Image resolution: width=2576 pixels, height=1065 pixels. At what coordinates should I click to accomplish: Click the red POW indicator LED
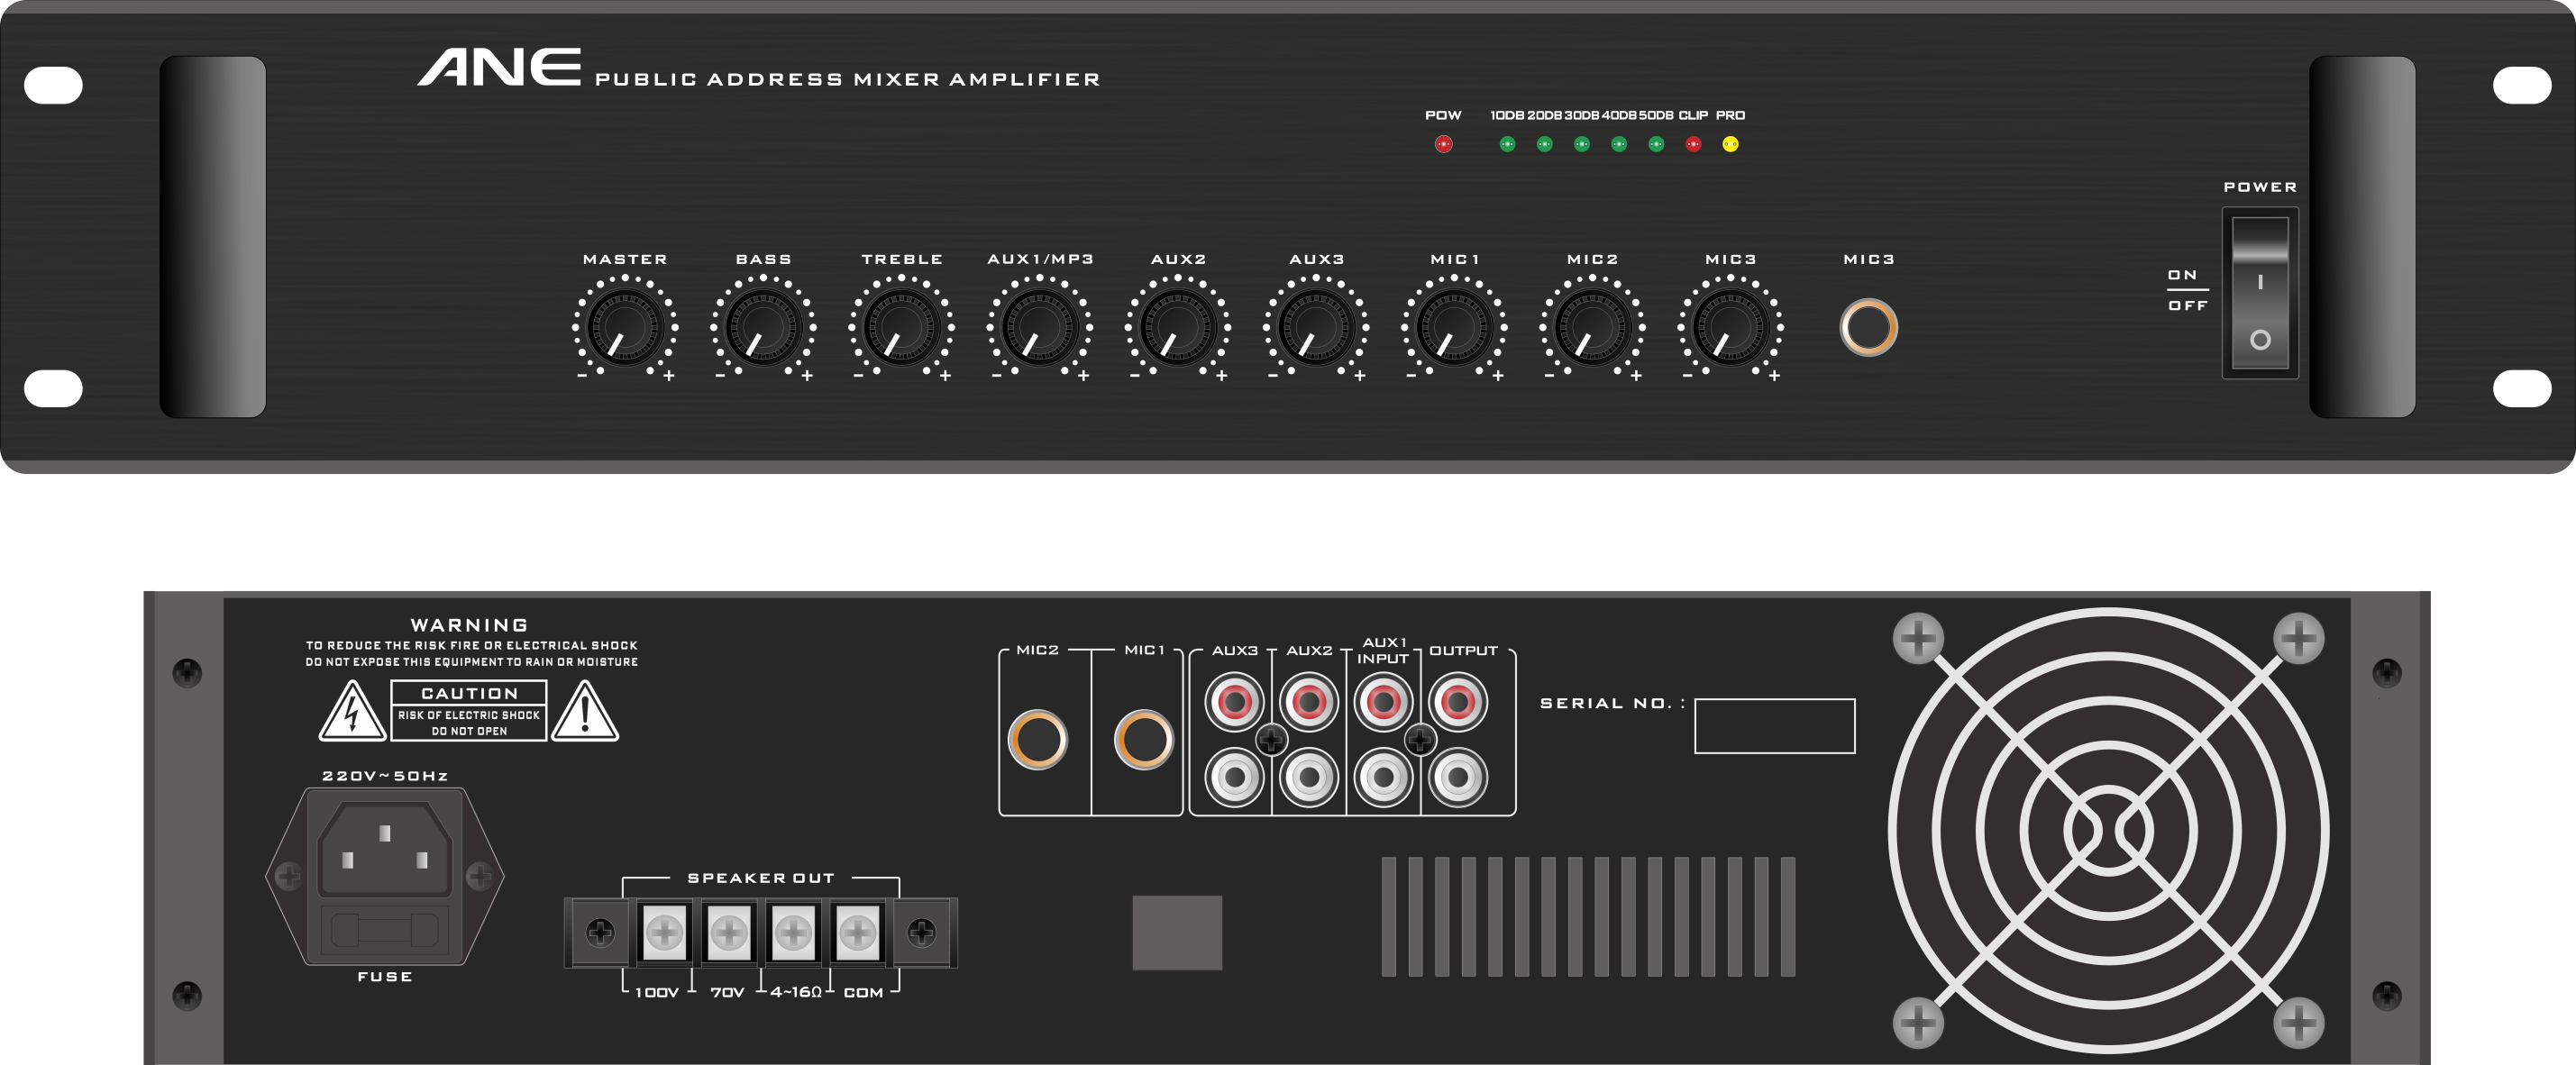click(1443, 144)
